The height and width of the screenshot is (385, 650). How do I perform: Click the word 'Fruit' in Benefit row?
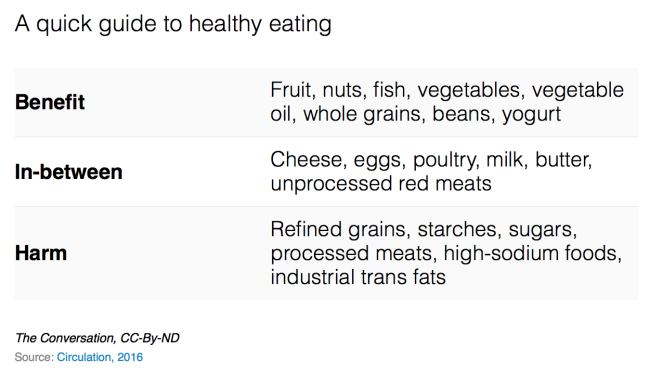[291, 90]
